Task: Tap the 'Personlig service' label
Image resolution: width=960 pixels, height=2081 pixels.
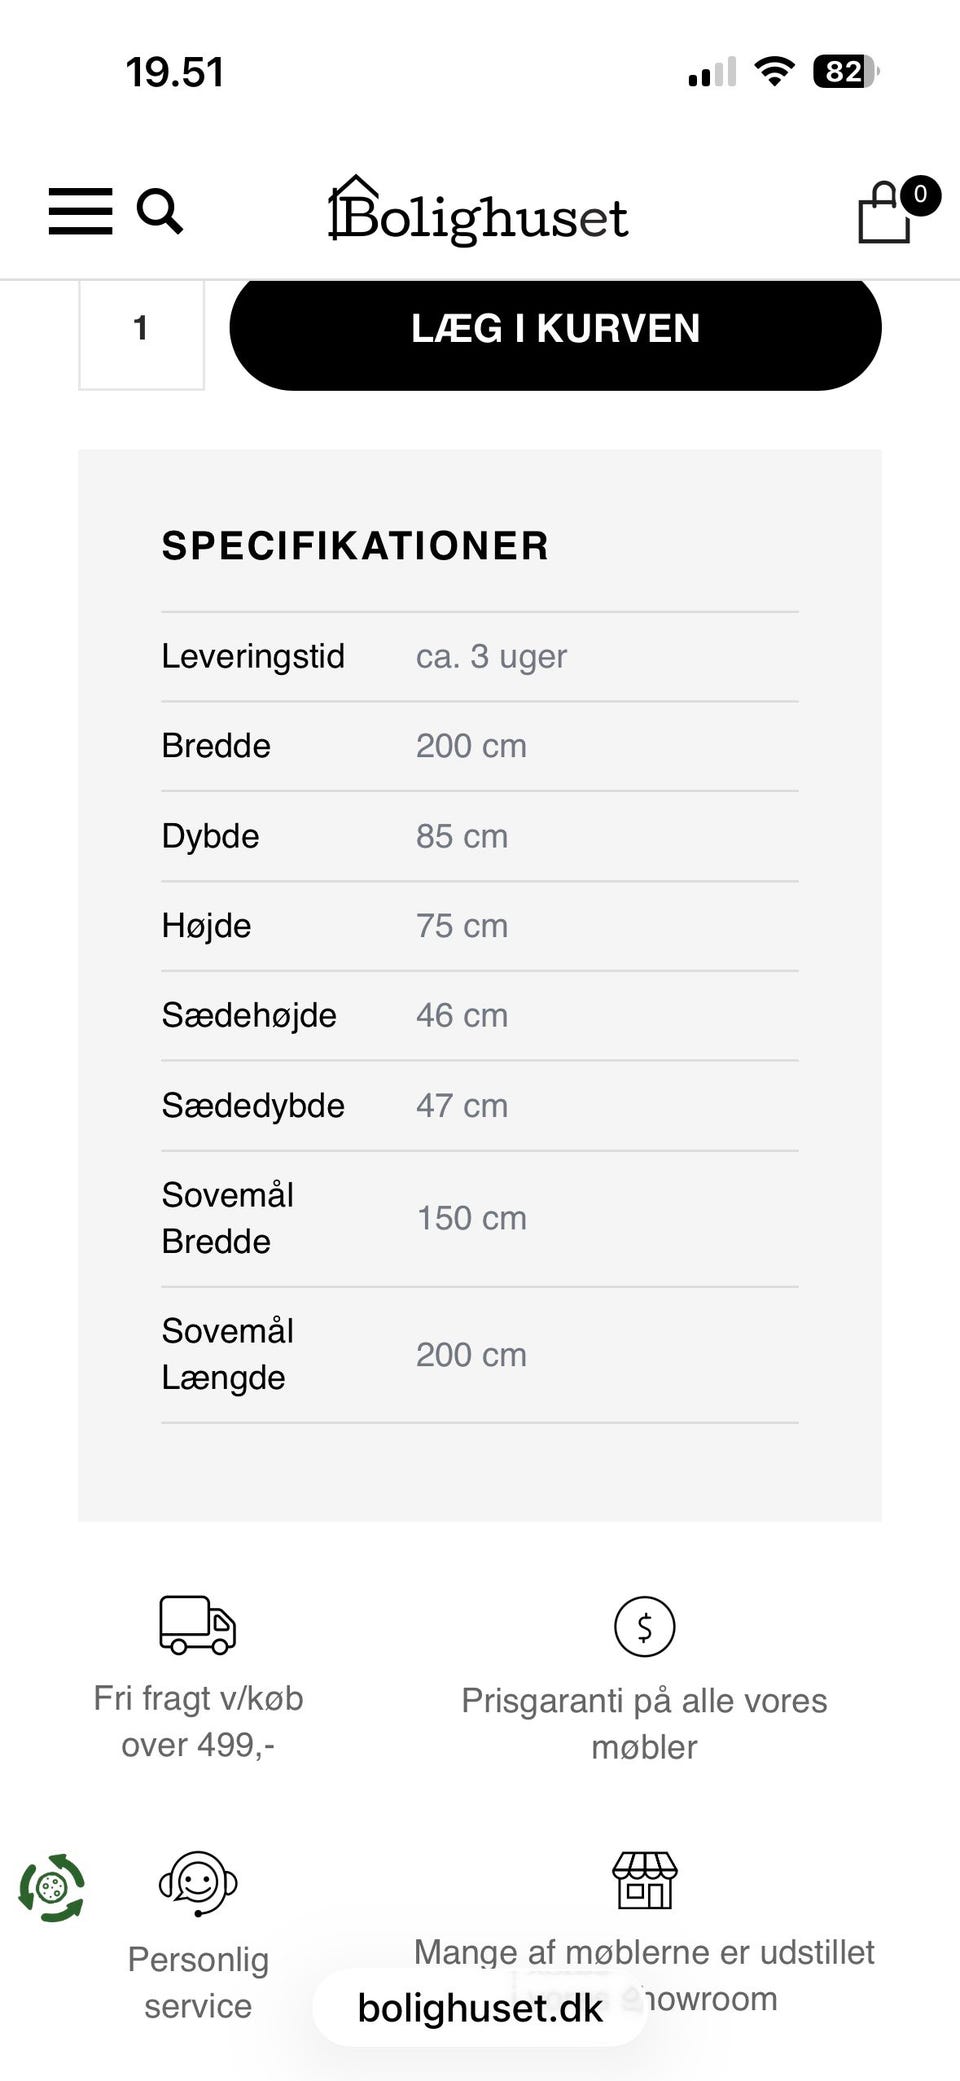Action: click(198, 1982)
